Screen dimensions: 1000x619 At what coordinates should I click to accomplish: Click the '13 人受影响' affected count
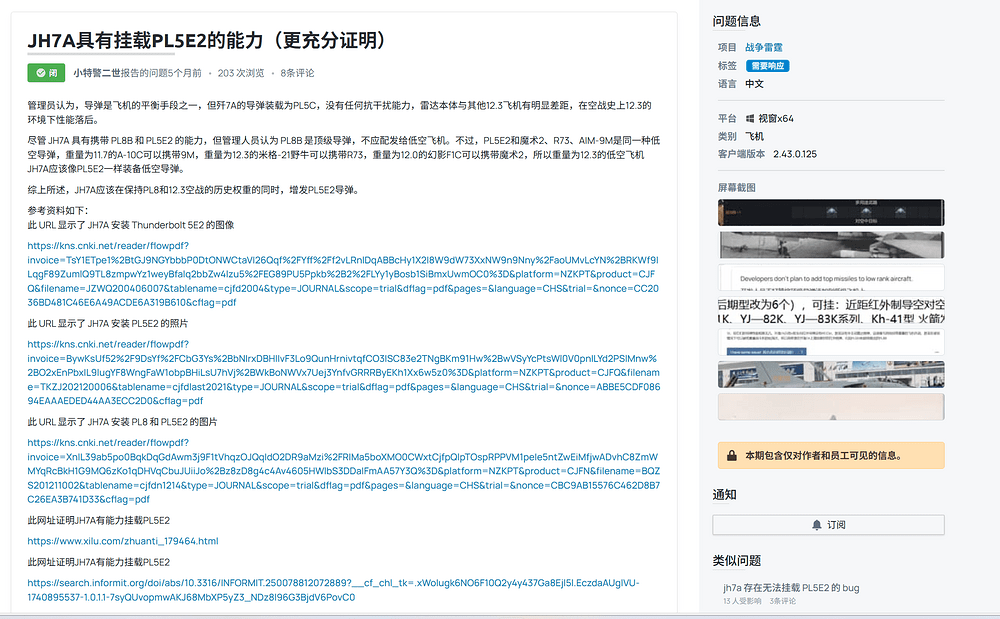742,601
